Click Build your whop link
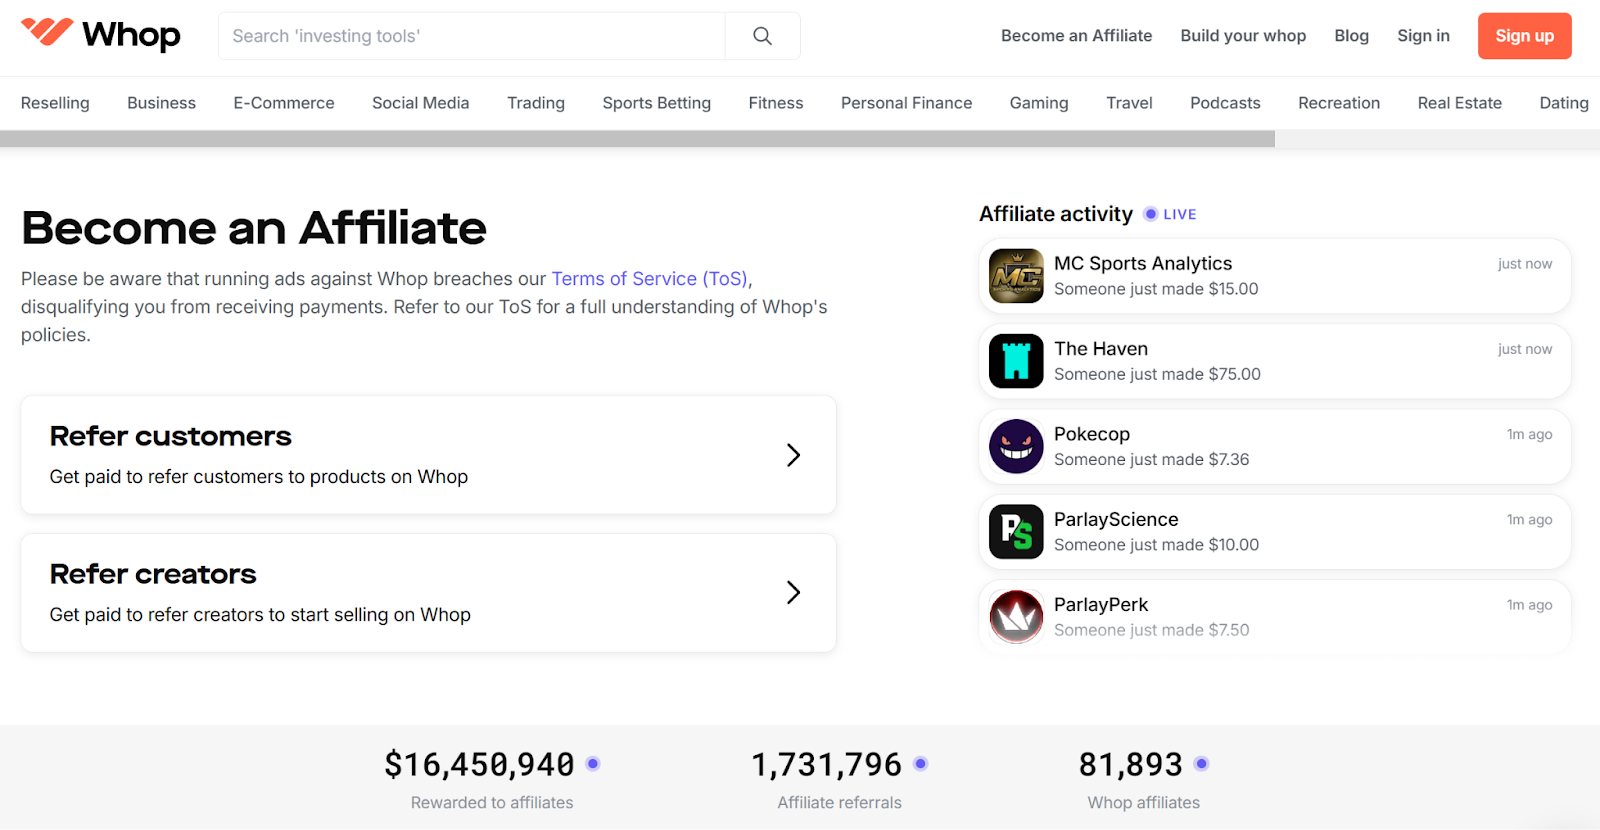The height and width of the screenshot is (830, 1600). point(1243,36)
